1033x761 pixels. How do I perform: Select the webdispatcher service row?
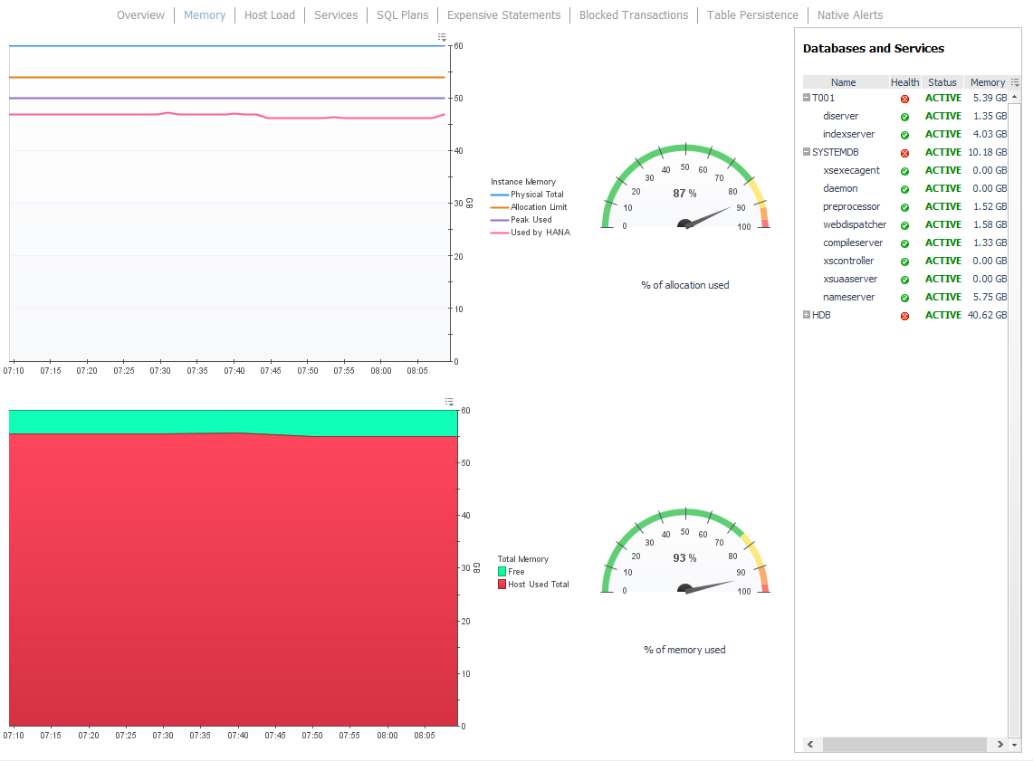(x=854, y=225)
